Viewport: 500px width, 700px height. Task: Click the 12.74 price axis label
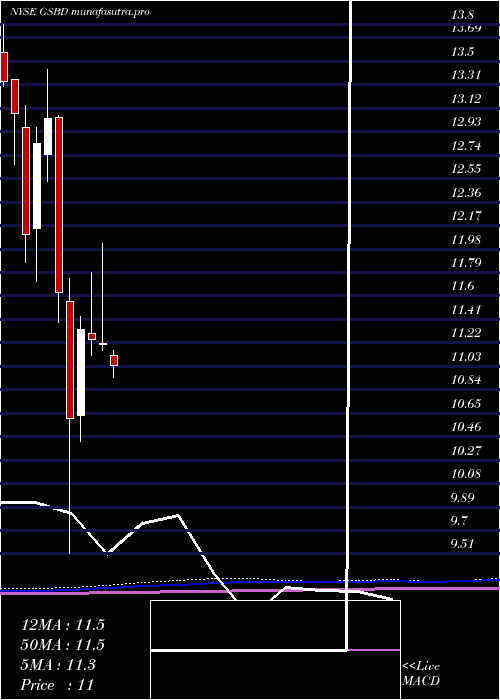coord(466,145)
